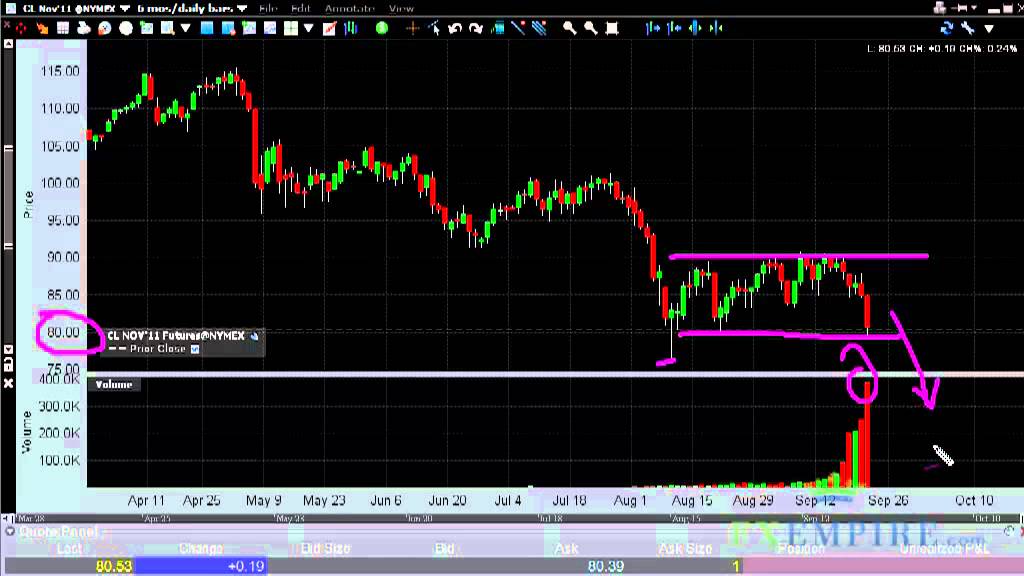Expand the dropdown arrow after the layout icon
1024x576 pixels.
[x=308, y=28]
